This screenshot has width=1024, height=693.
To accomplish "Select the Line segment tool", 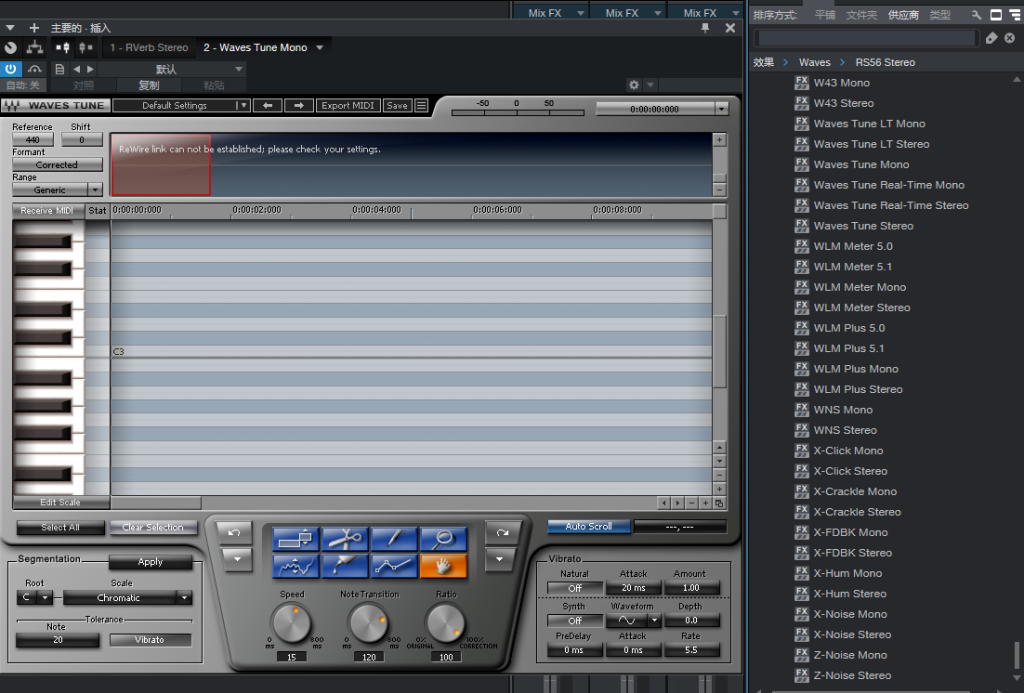I will (394, 566).
